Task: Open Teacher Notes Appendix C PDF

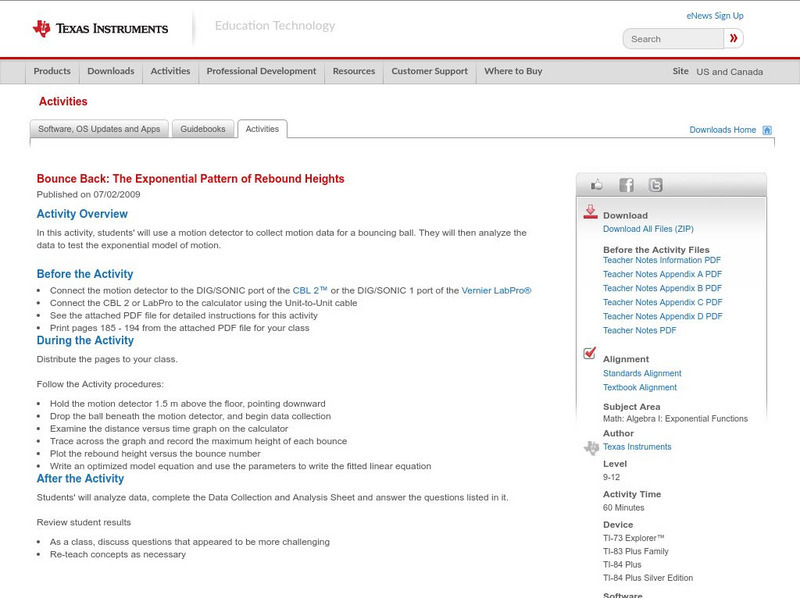Action: point(662,303)
